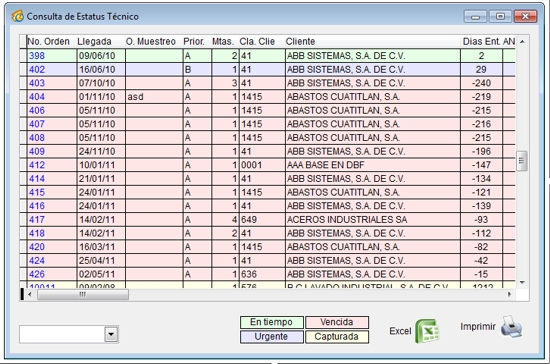Viewport: 550px width, 364px height.
Task: Select order number 398
Action: click(x=37, y=56)
